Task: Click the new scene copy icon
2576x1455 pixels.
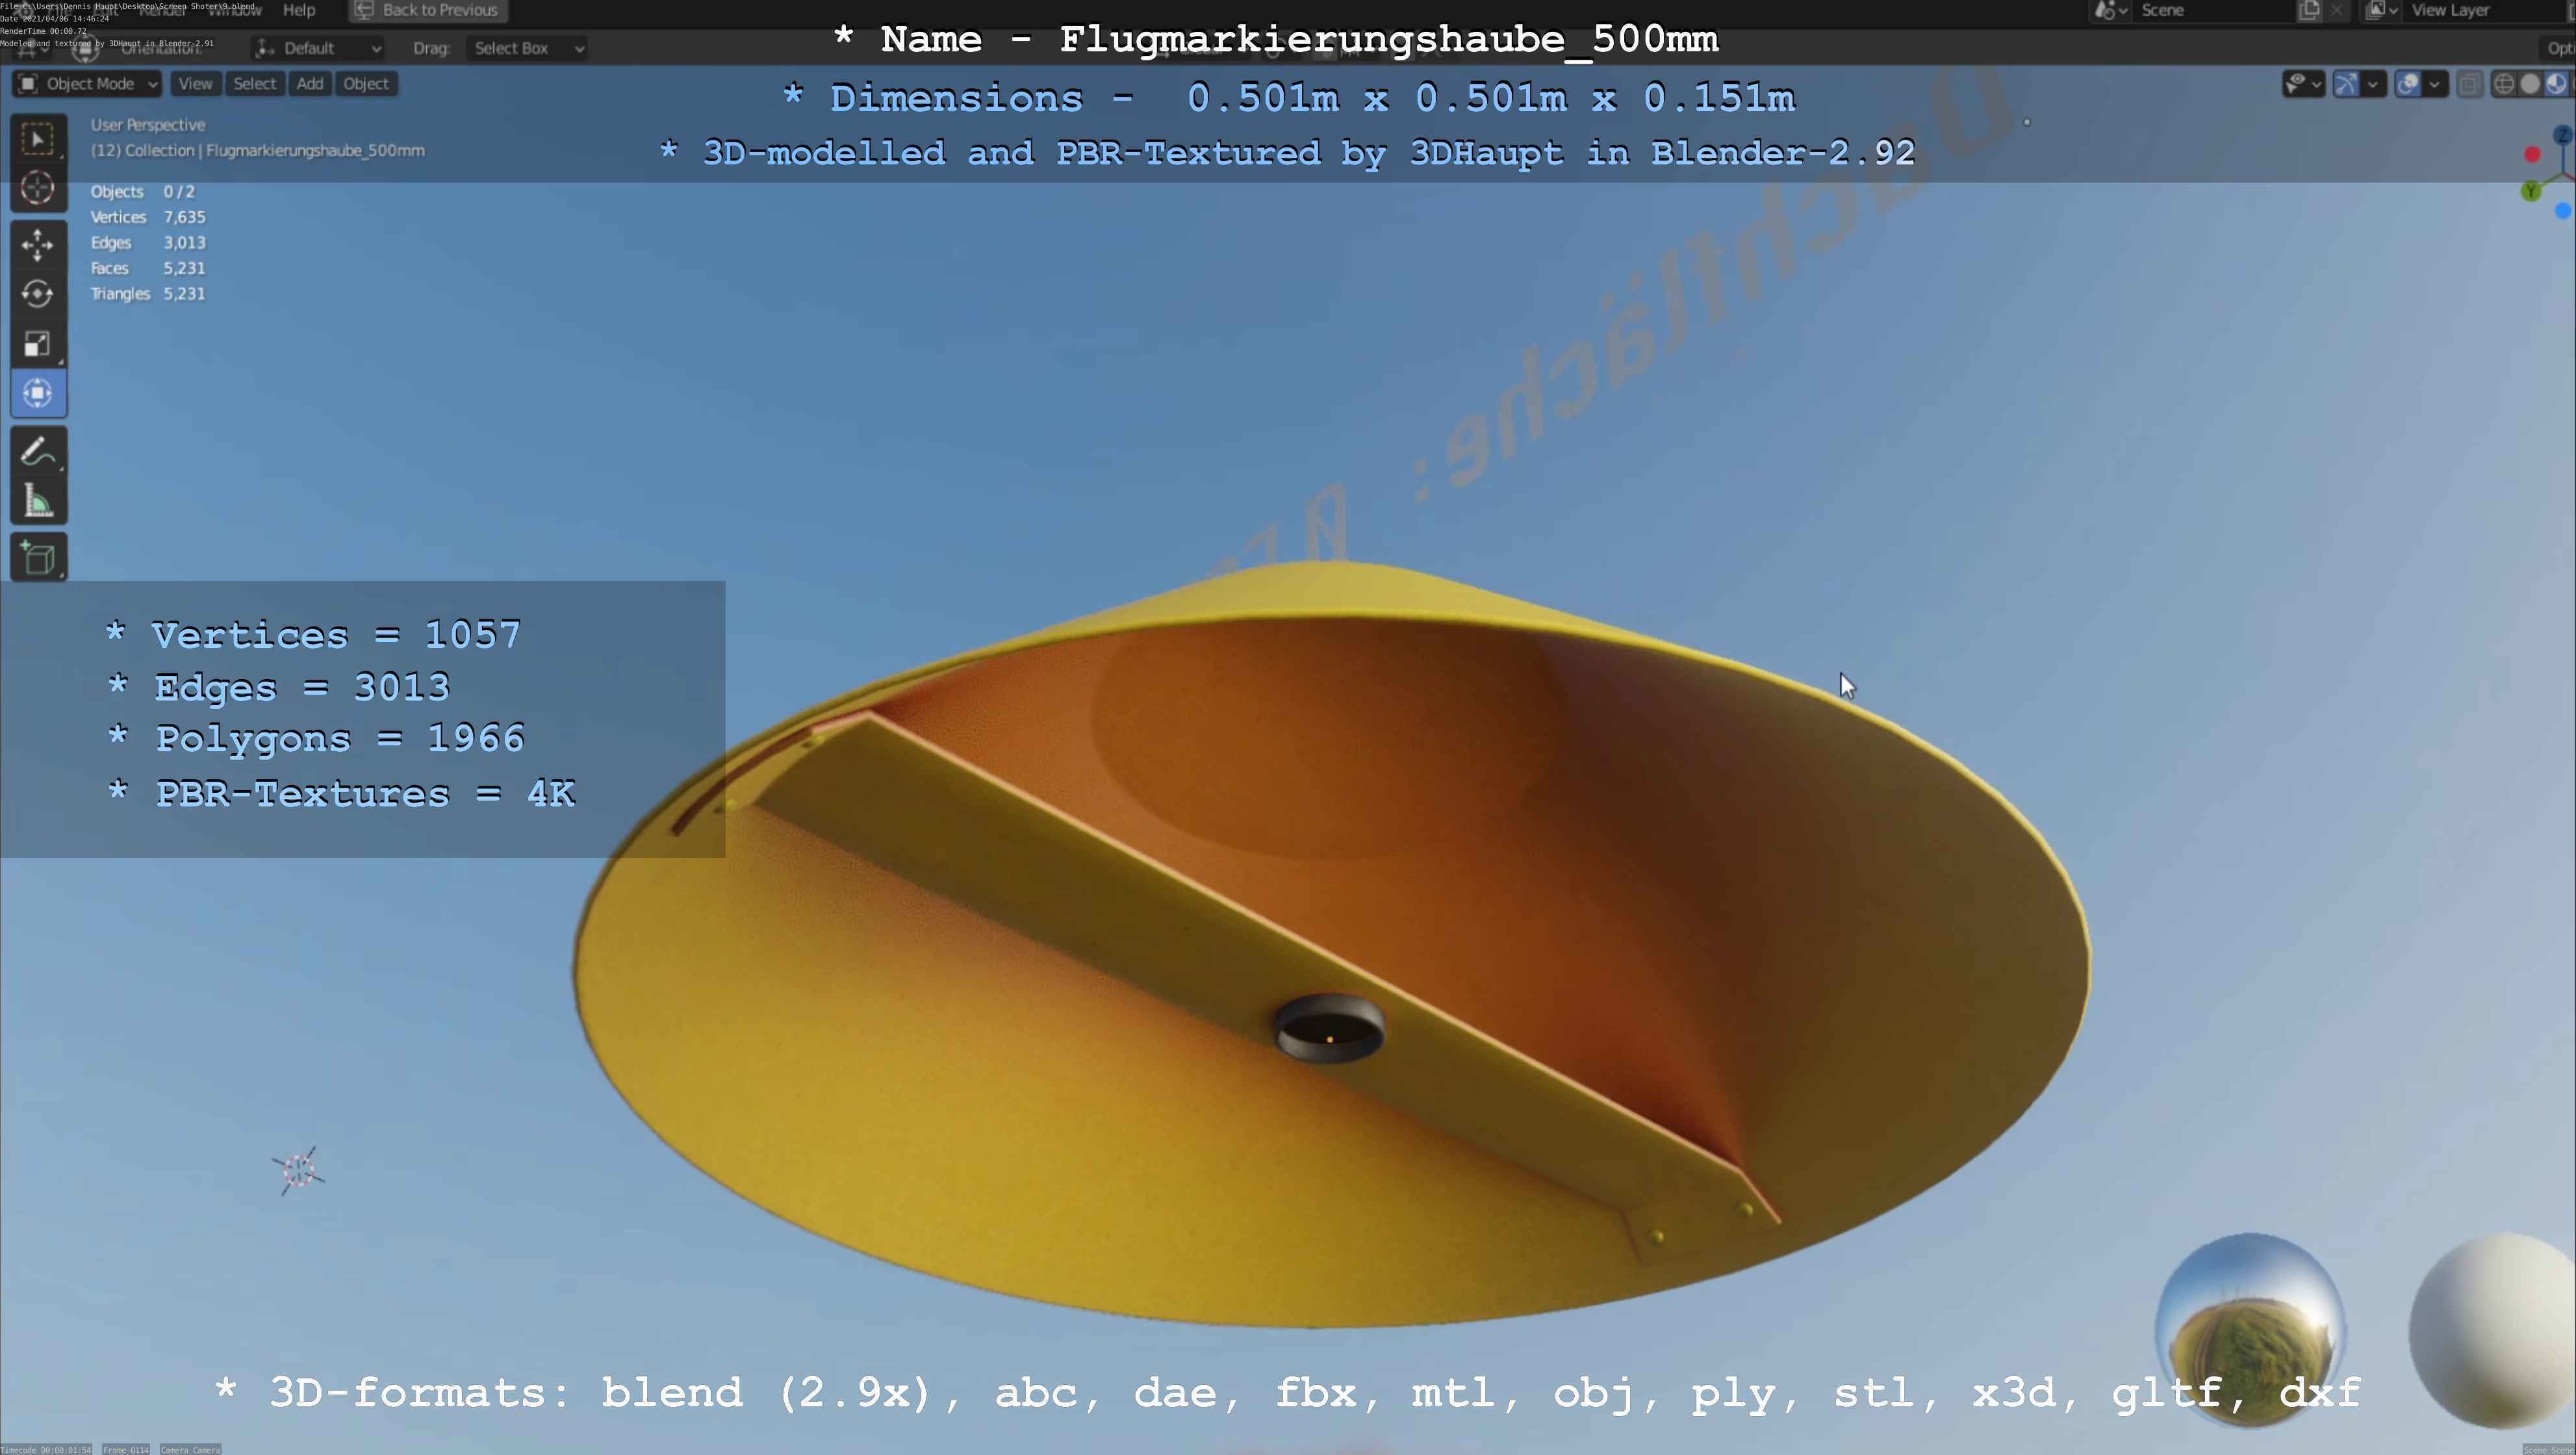Action: click(x=2309, y=10)
